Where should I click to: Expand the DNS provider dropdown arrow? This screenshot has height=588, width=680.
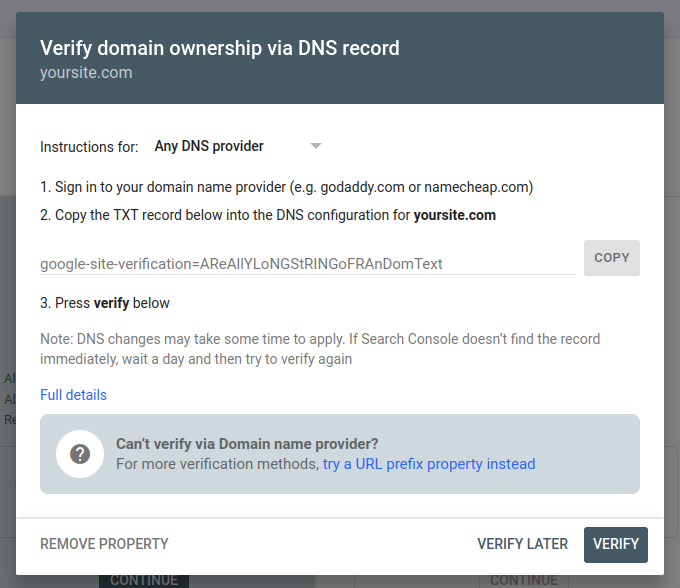tap(316, 146)
